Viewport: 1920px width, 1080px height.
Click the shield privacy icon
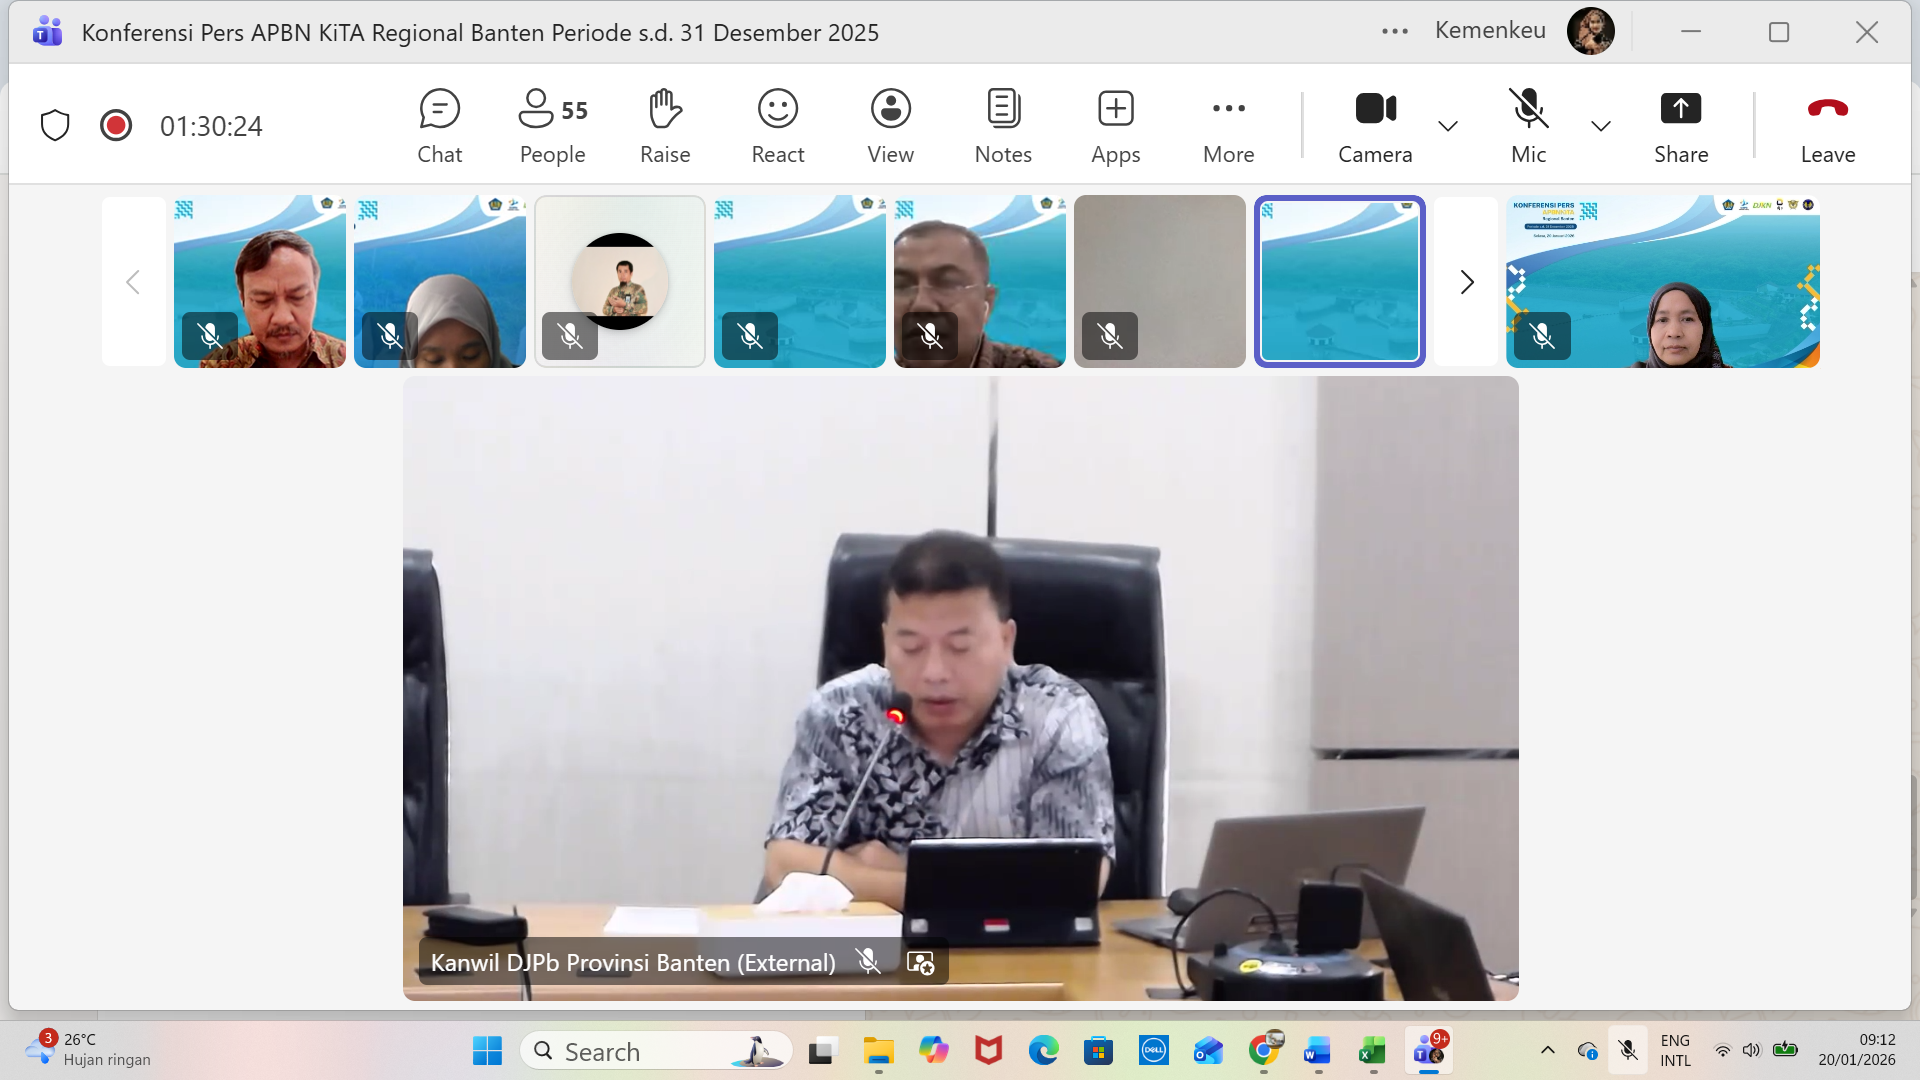[55, 126]
